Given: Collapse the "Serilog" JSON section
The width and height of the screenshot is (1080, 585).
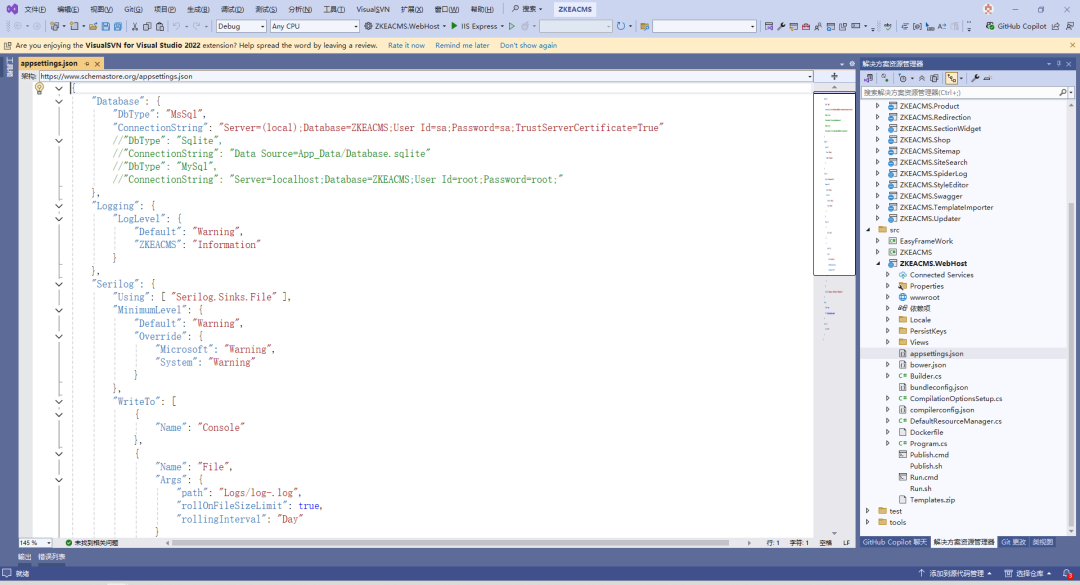Looking at the screenshot, I should point(59,284).
